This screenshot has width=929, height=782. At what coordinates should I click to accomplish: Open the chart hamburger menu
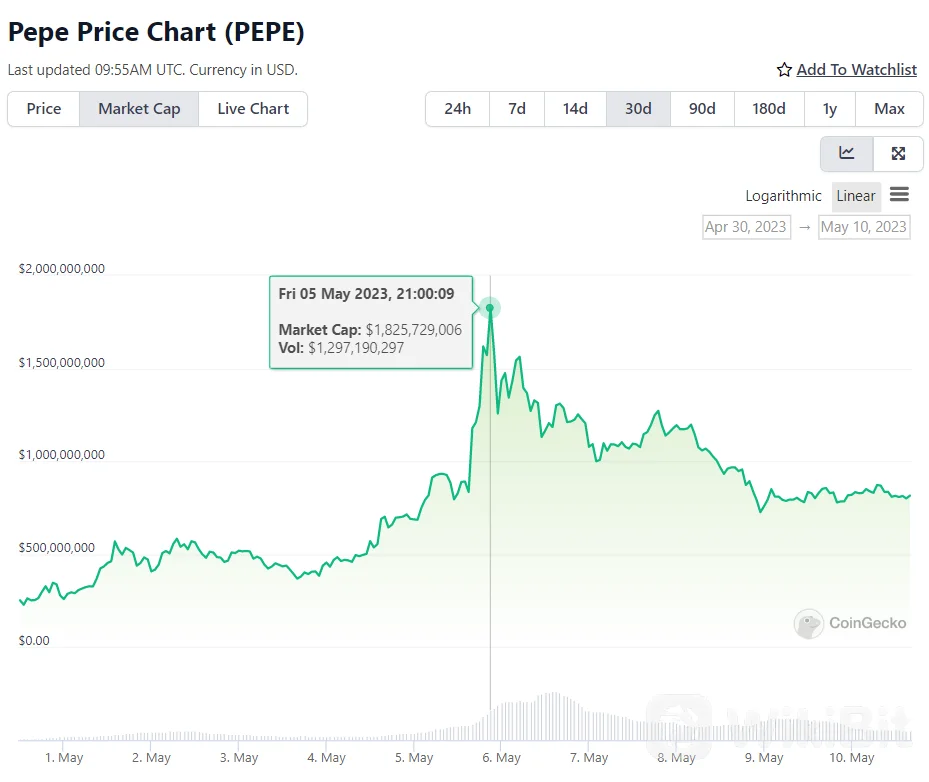[899, 195]
